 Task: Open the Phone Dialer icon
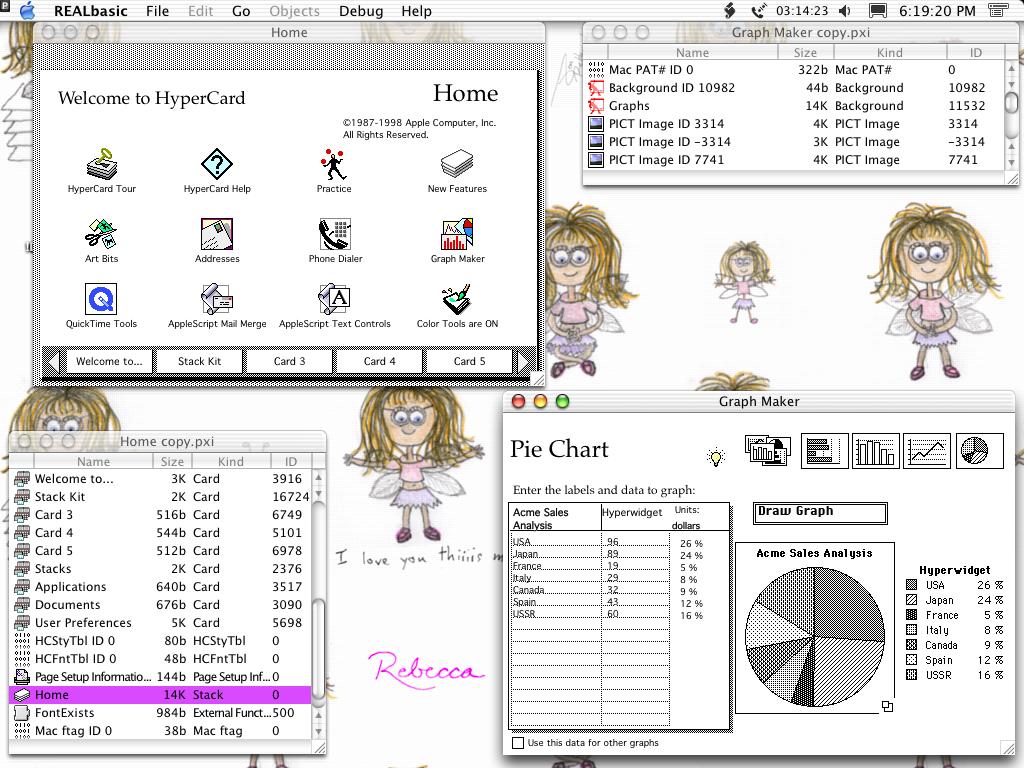point(335,234)
